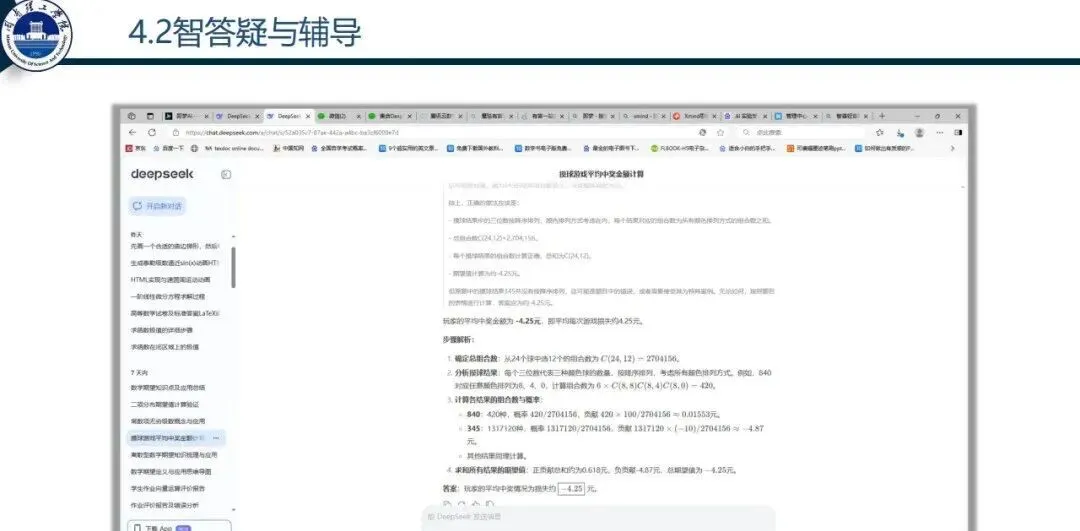
Task: Open the deepseek logo
Action: (162, 174)
